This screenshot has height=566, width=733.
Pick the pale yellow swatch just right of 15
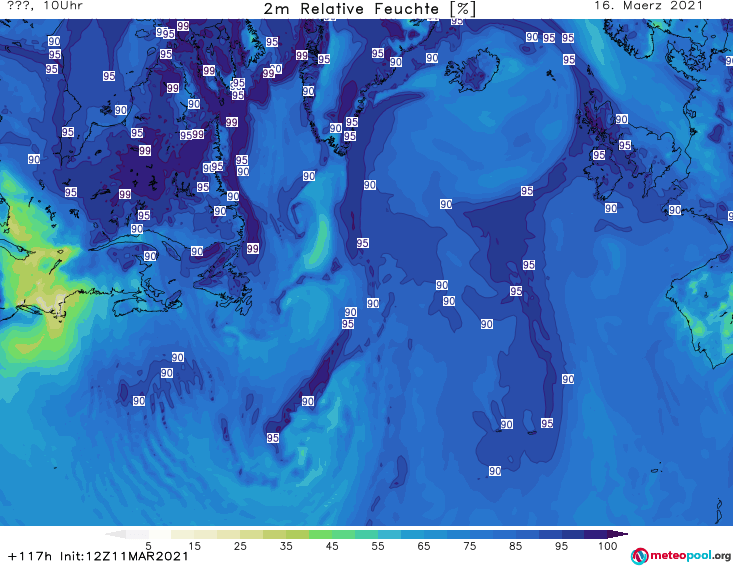206,534
